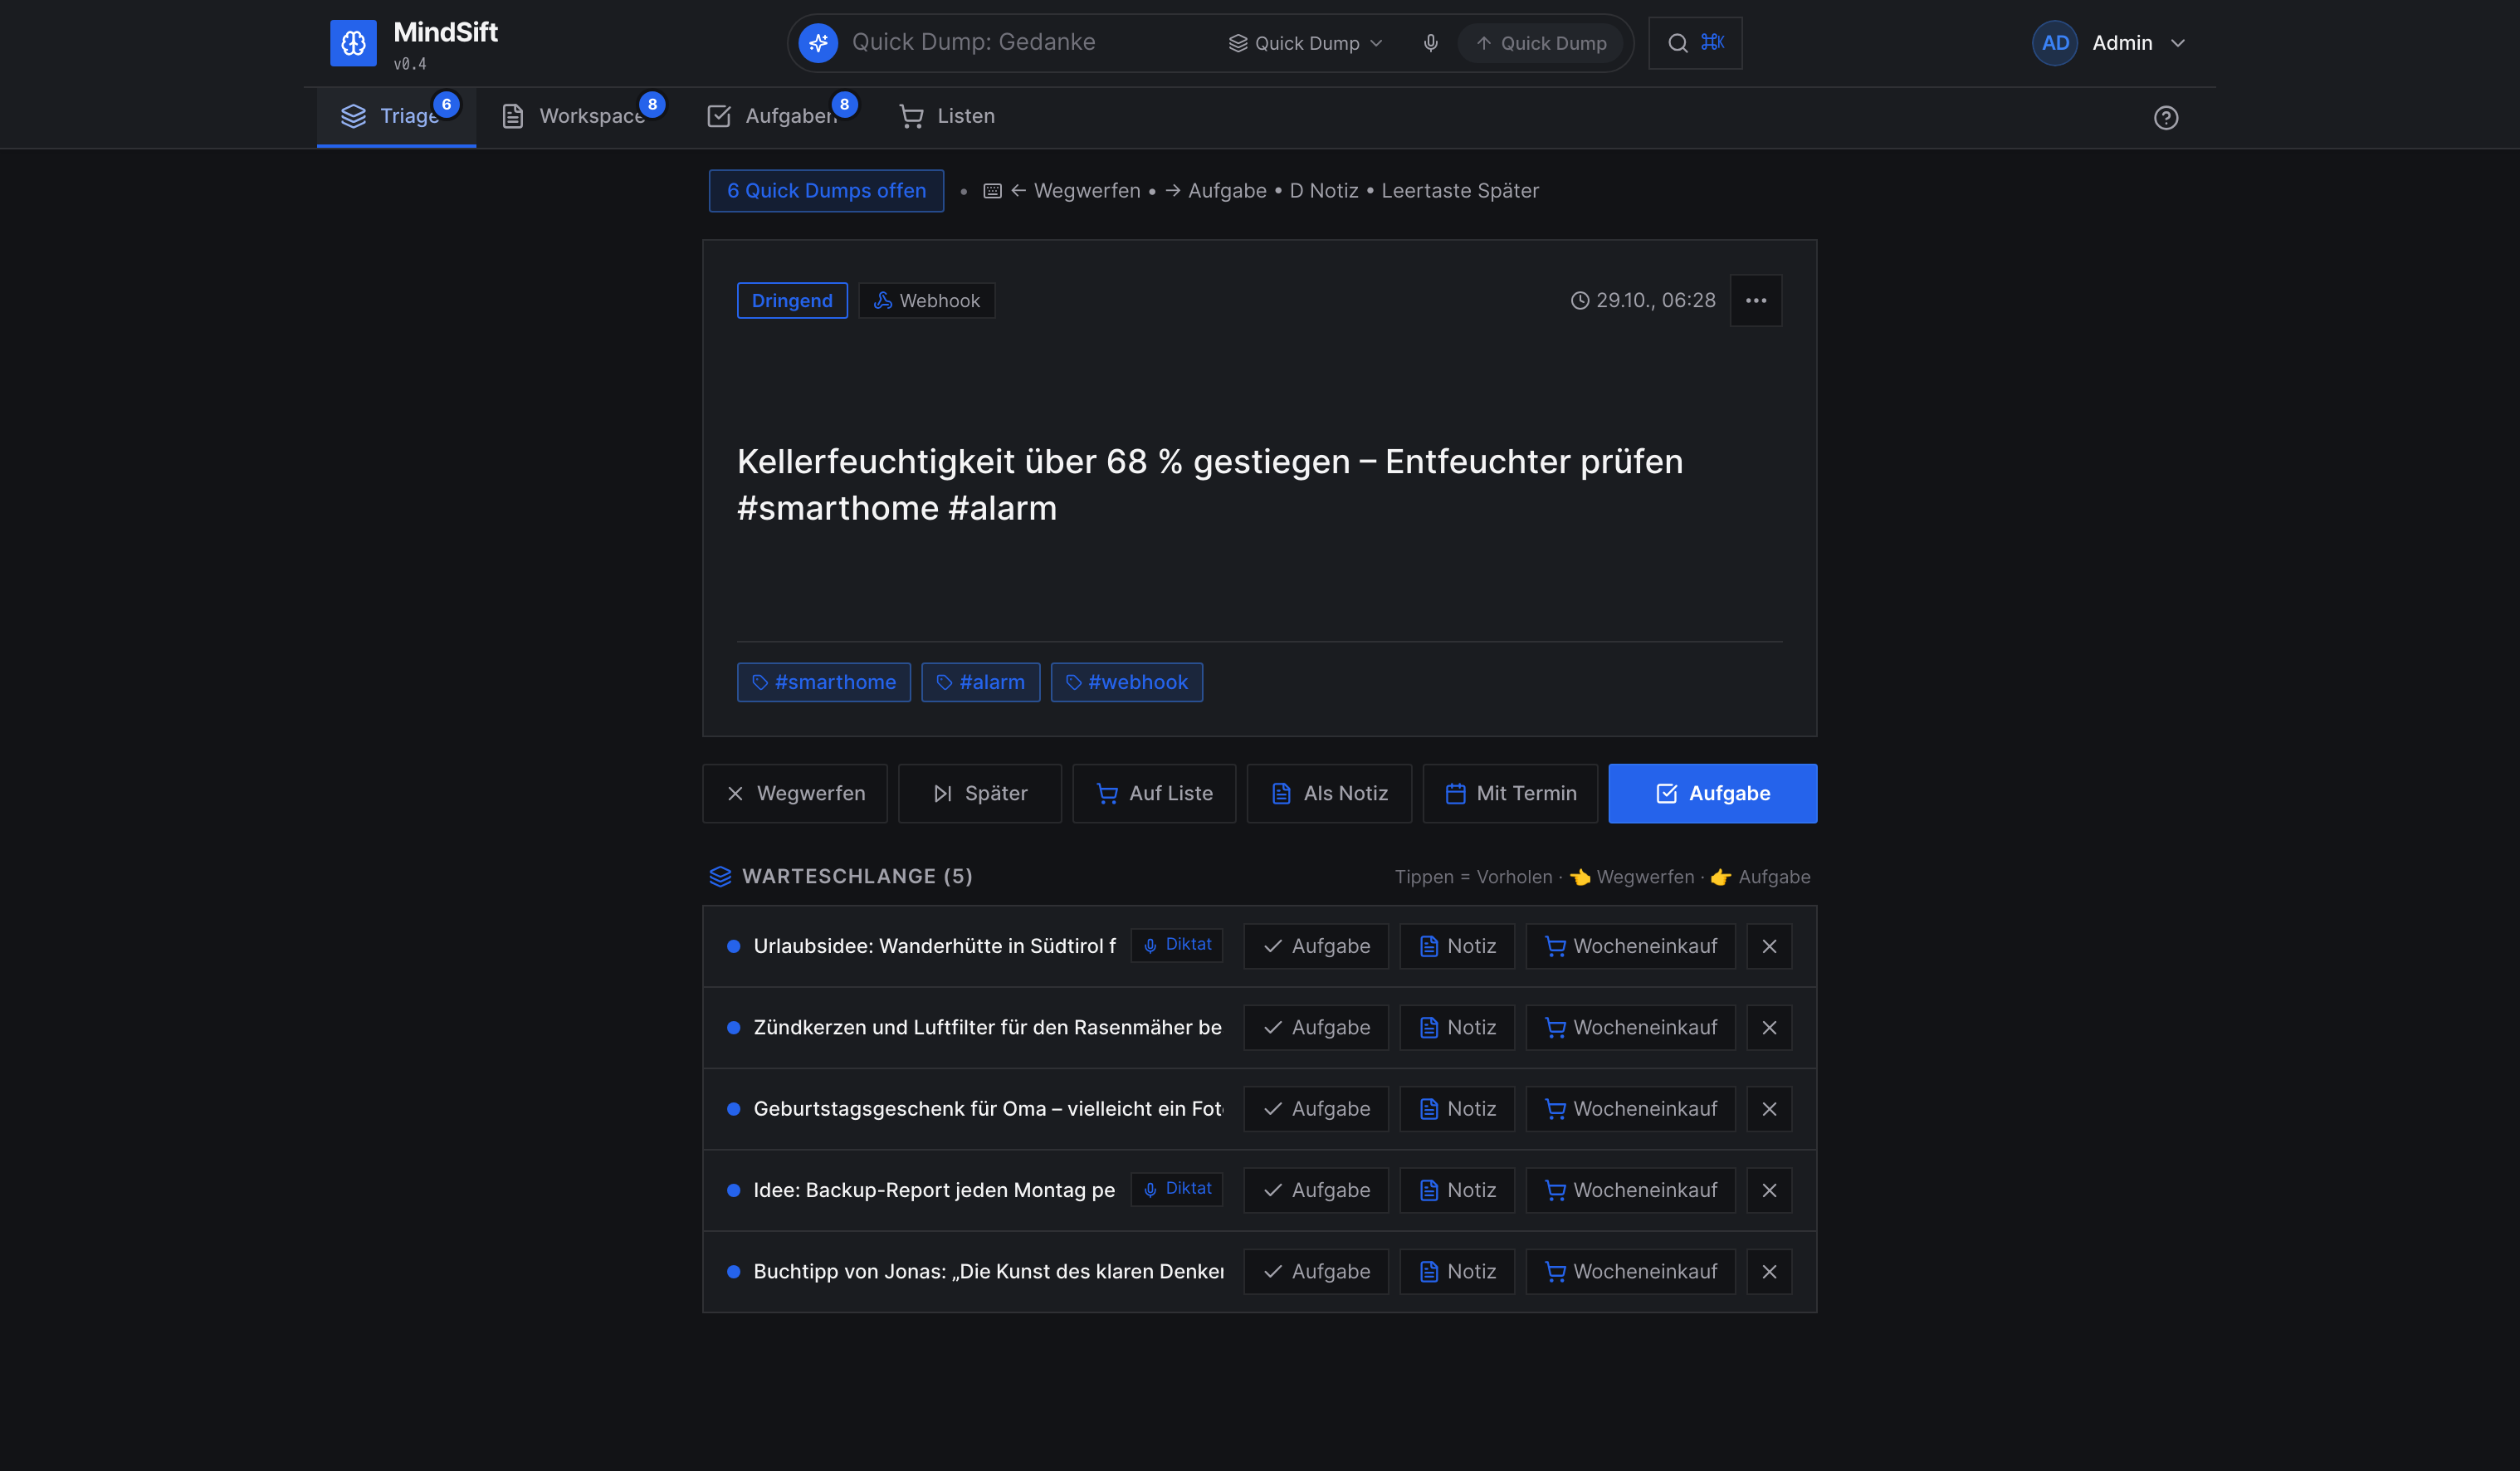Click the Kellerfeuchtigkeit card text
The width and height of the screenshot is (2520, 1471).
1210,485
